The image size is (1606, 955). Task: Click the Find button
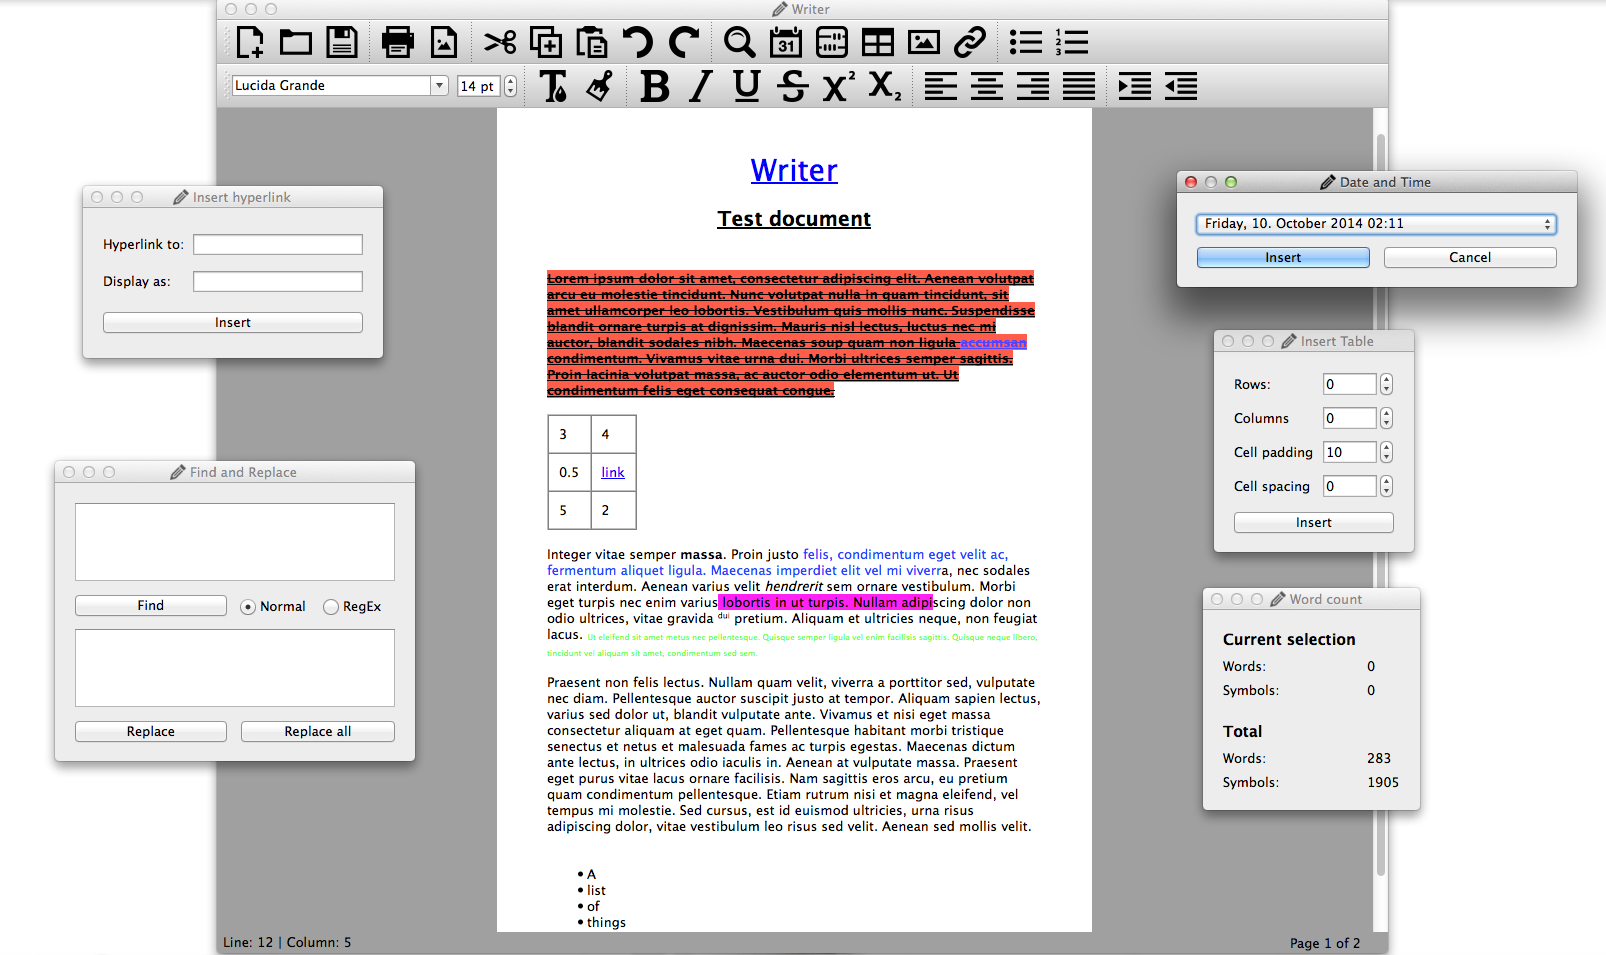(x=151, y=606)
